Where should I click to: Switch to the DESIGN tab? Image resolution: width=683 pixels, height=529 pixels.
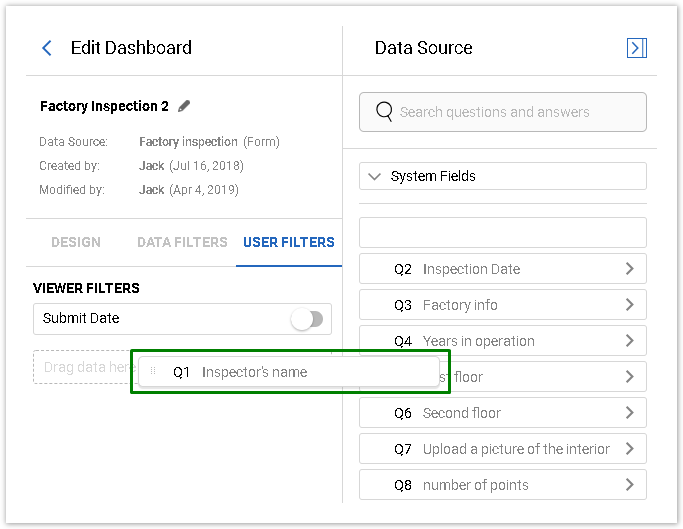point(76,242)
